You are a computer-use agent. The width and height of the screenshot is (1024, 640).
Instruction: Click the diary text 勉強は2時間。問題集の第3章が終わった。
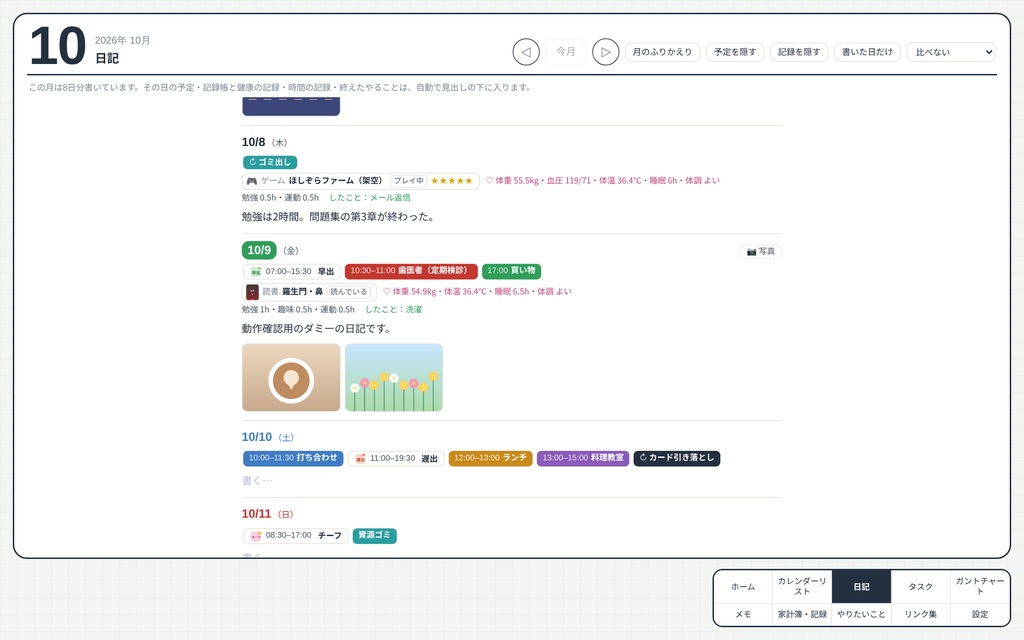[338, 217]
